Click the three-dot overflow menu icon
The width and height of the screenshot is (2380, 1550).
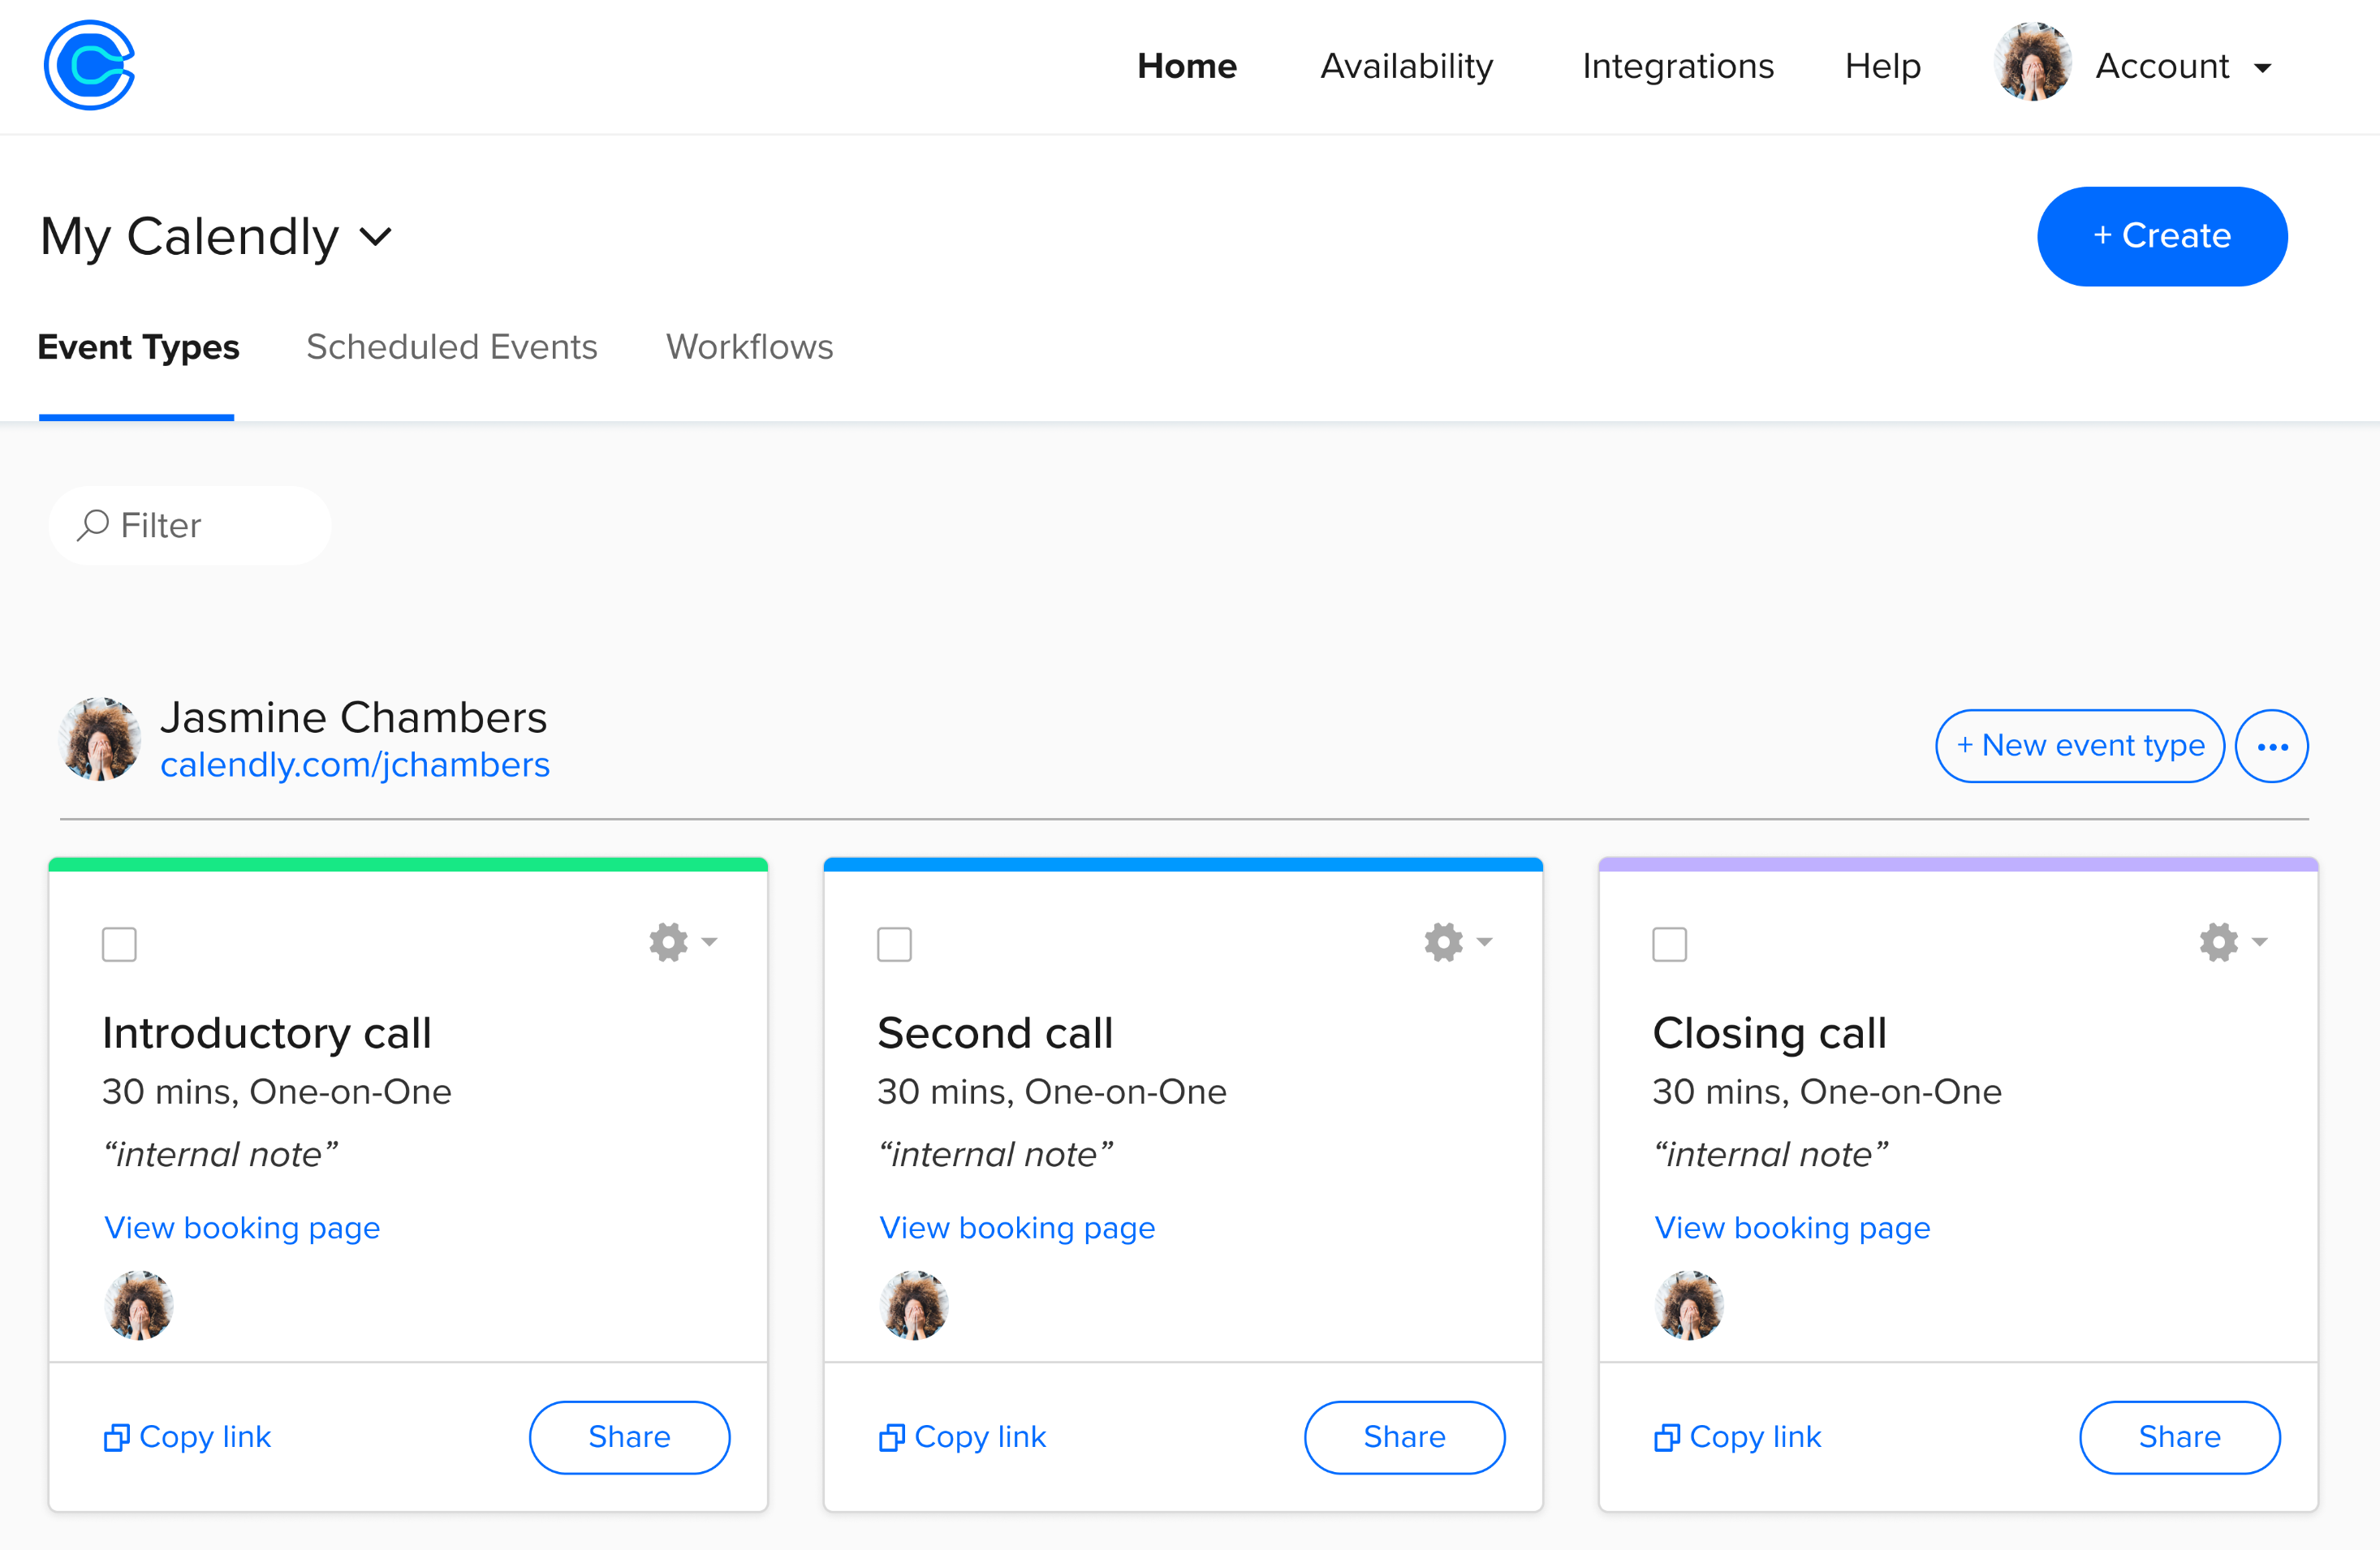pos(2274,746)
